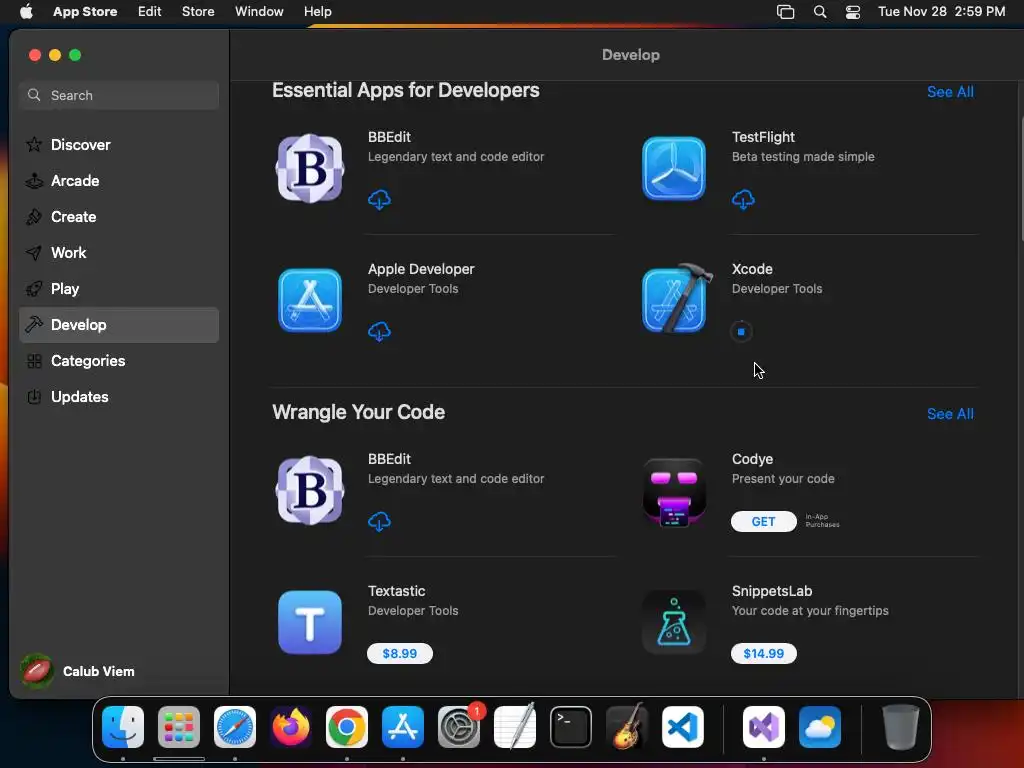Download BBEdit under Wrangle Your Code
The height and width of the screenshot is (768, 1024).
pos(379,521)
